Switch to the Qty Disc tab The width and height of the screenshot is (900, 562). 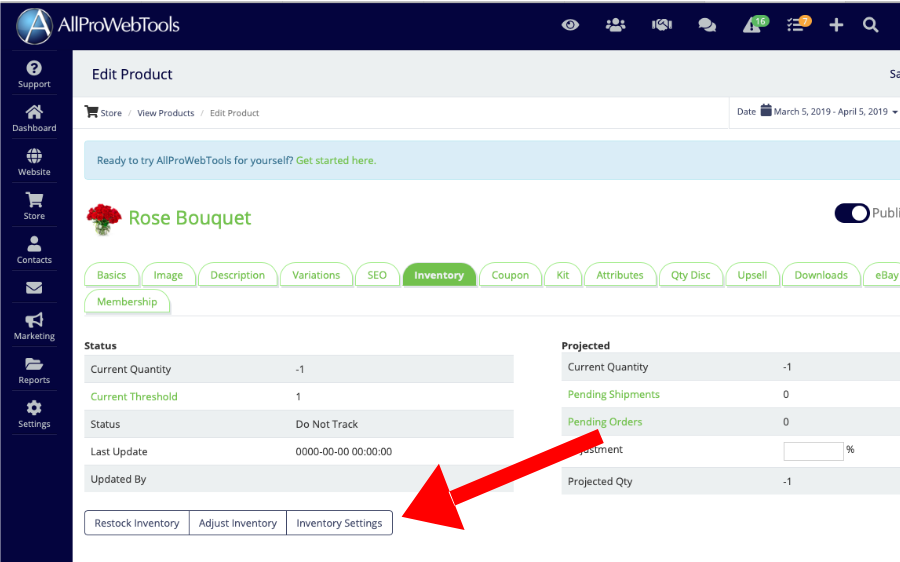[691, 275]
